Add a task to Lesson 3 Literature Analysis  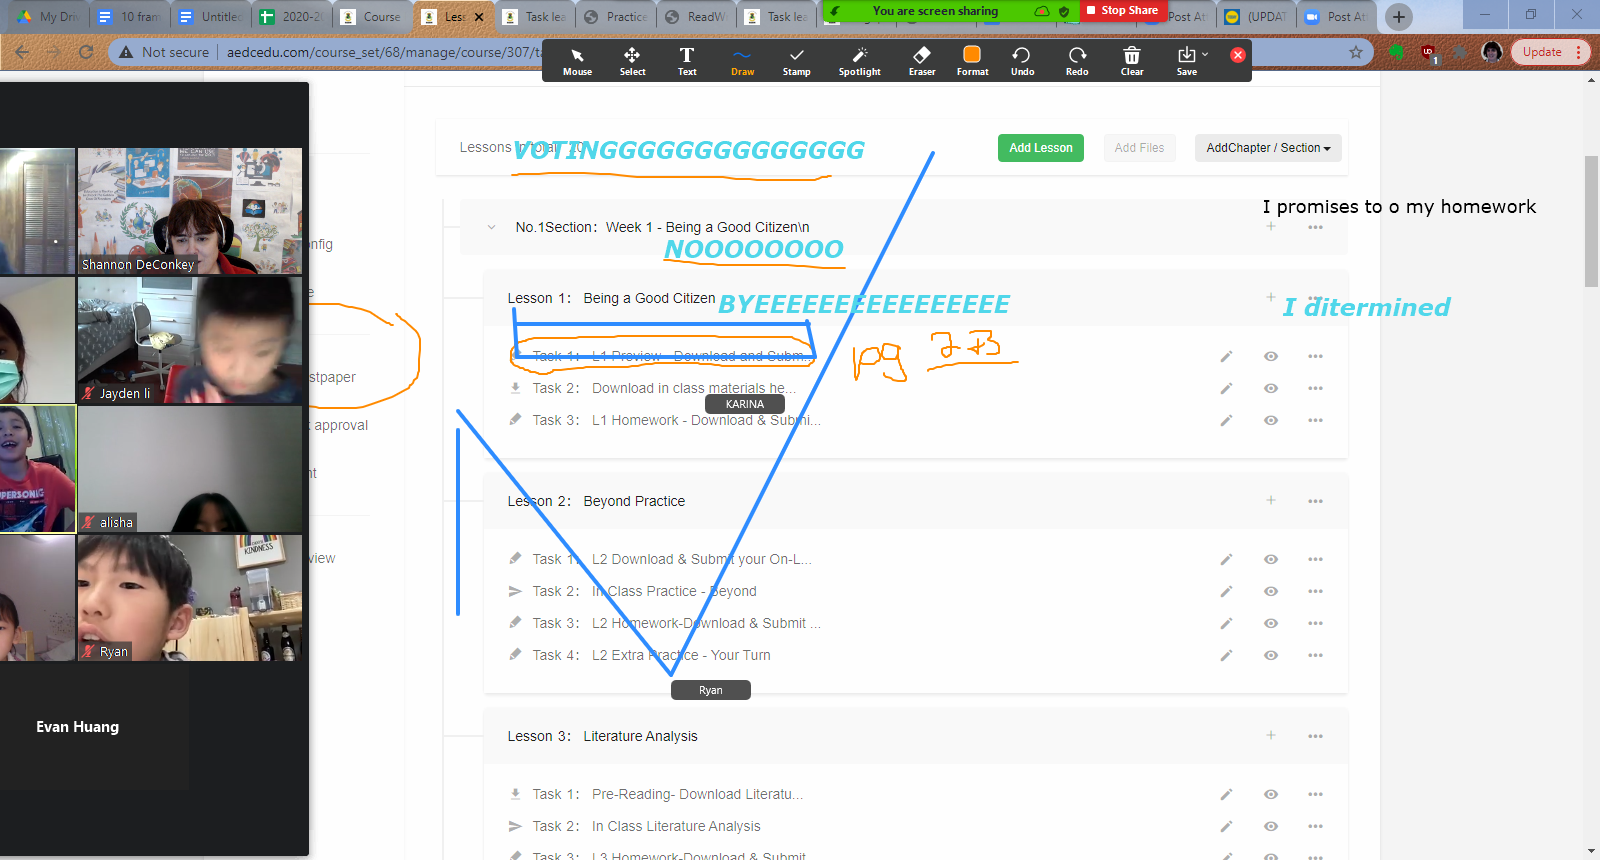[1271, 735]
